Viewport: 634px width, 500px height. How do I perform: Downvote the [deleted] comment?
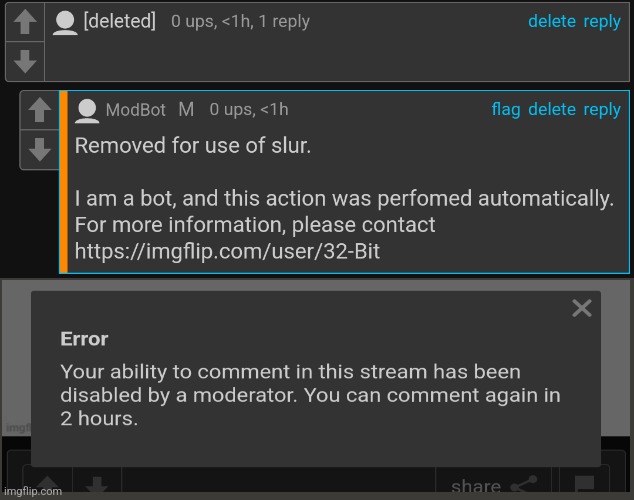point(25,61)
